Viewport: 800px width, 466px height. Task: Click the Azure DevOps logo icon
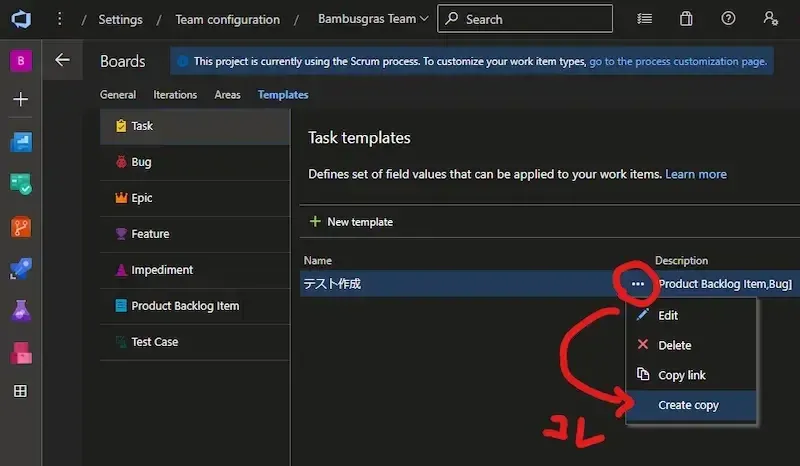21,19
